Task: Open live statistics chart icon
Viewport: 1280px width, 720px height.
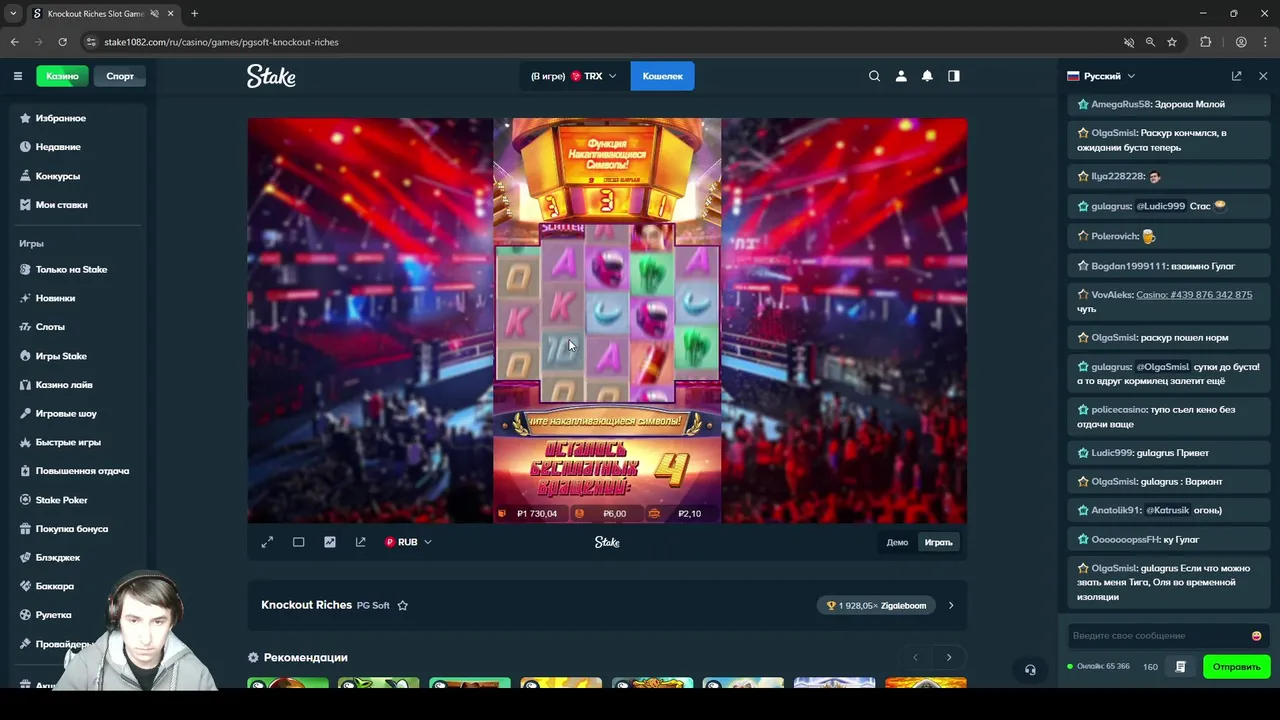Action: coord(330,542)
